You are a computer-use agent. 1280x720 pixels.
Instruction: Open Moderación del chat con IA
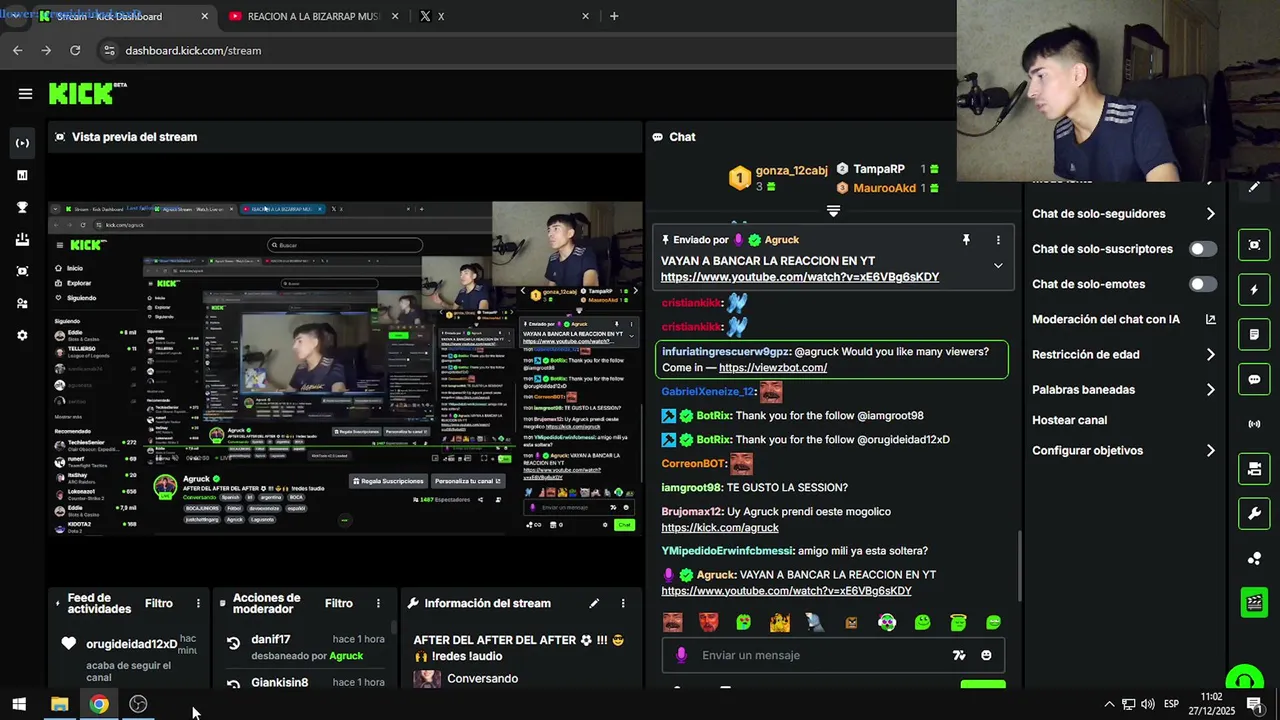1124,320
